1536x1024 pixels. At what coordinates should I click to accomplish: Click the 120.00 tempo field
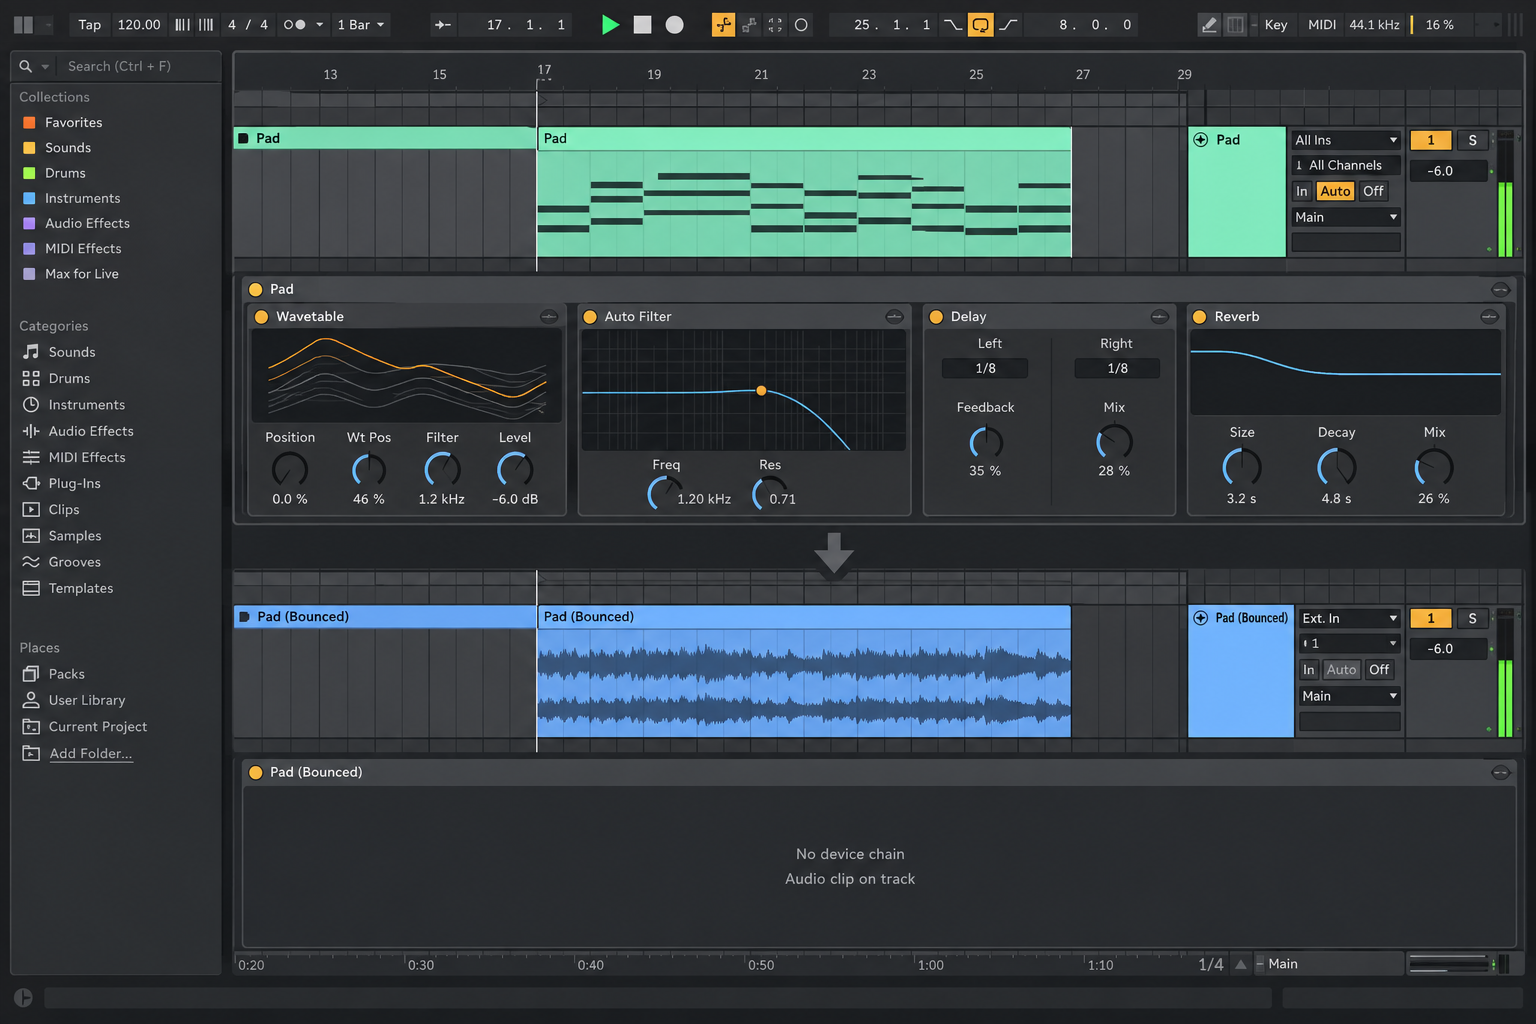point(139,25)
